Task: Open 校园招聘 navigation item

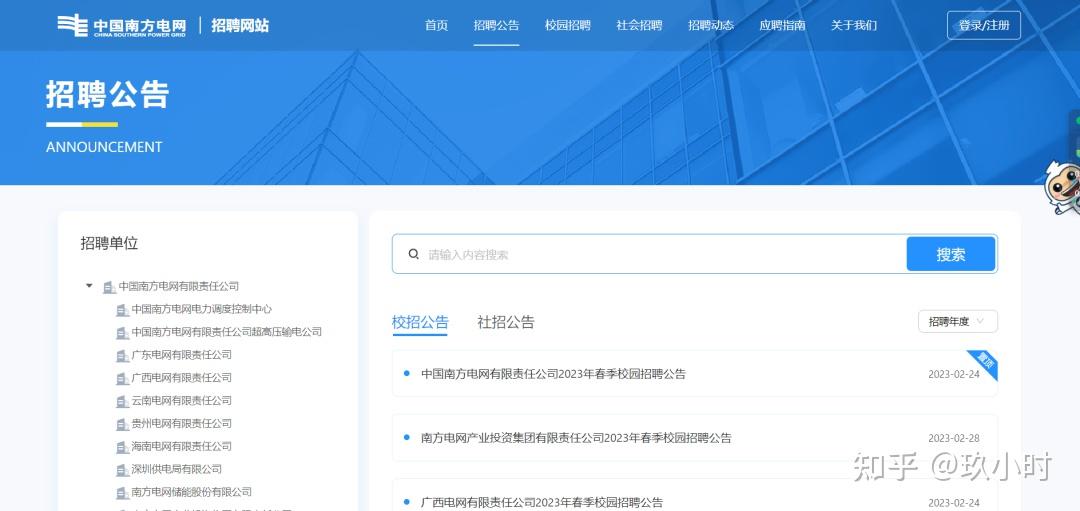Action: (568, 25)
